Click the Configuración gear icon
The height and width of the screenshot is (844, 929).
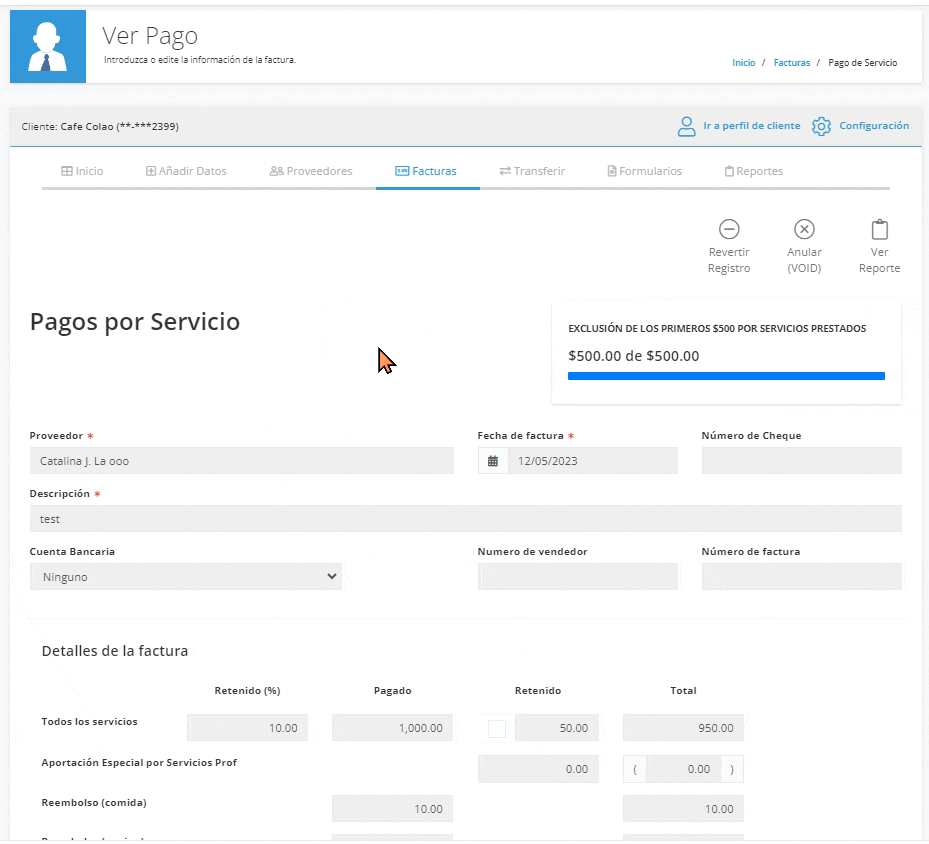[x=821, y=126]
